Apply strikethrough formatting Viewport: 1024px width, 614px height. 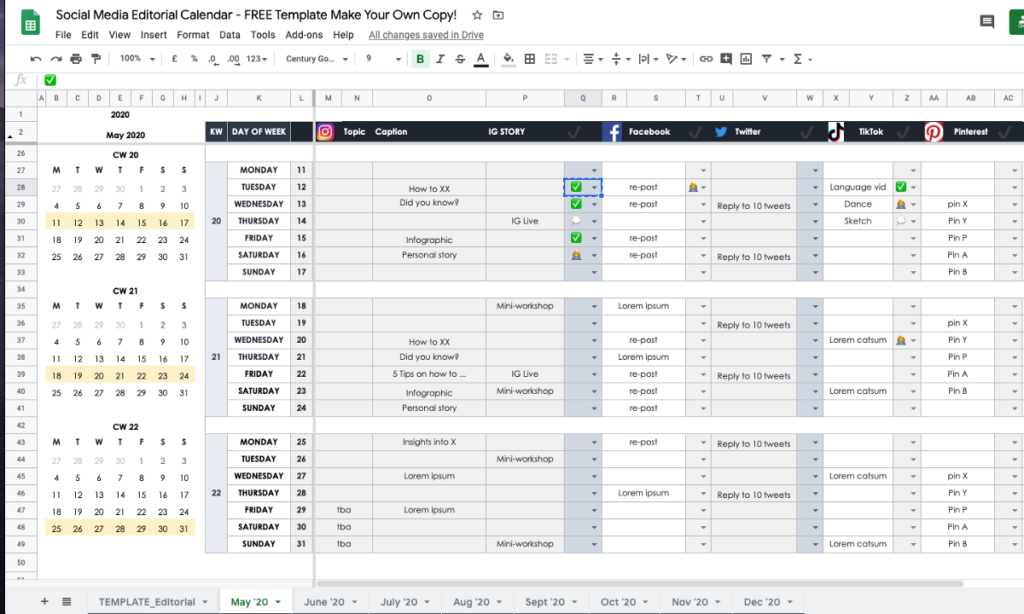[x=460, y=59]
